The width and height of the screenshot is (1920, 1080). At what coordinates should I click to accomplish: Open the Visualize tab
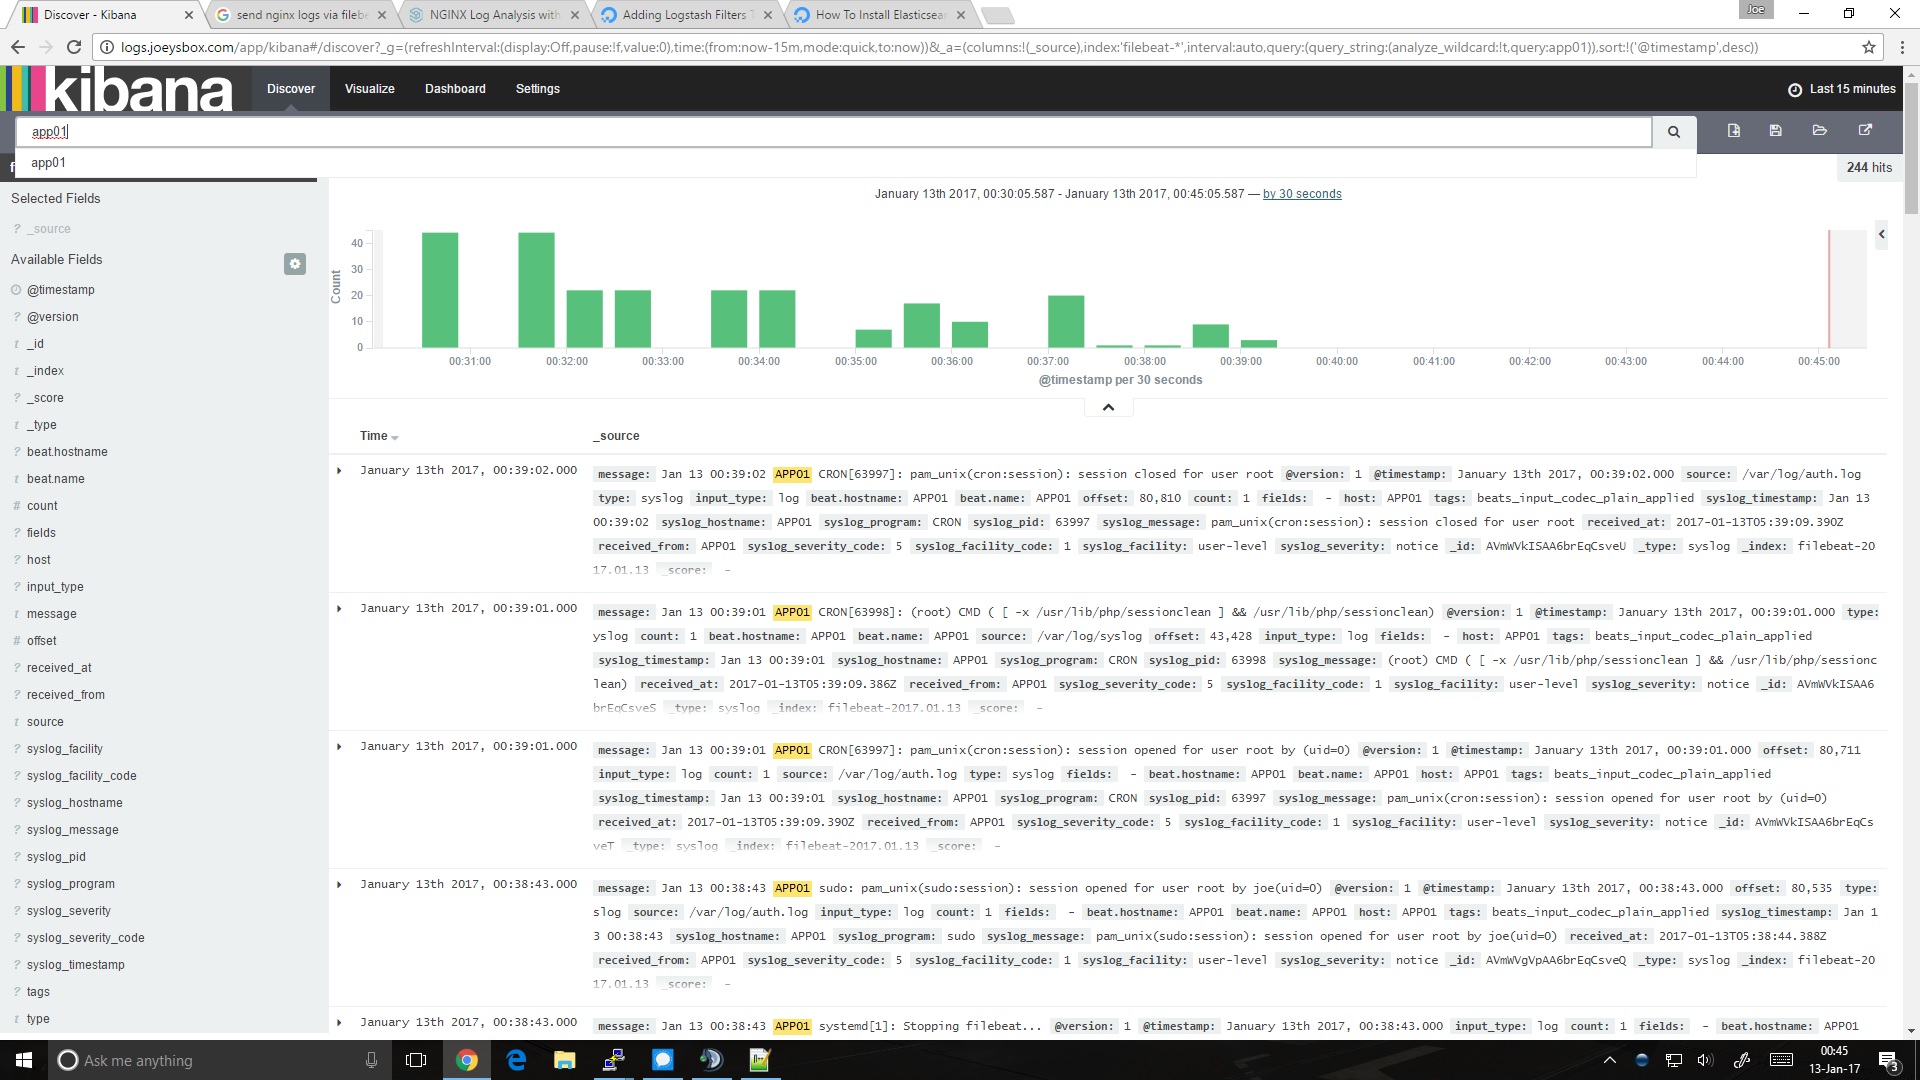[369, 89]
